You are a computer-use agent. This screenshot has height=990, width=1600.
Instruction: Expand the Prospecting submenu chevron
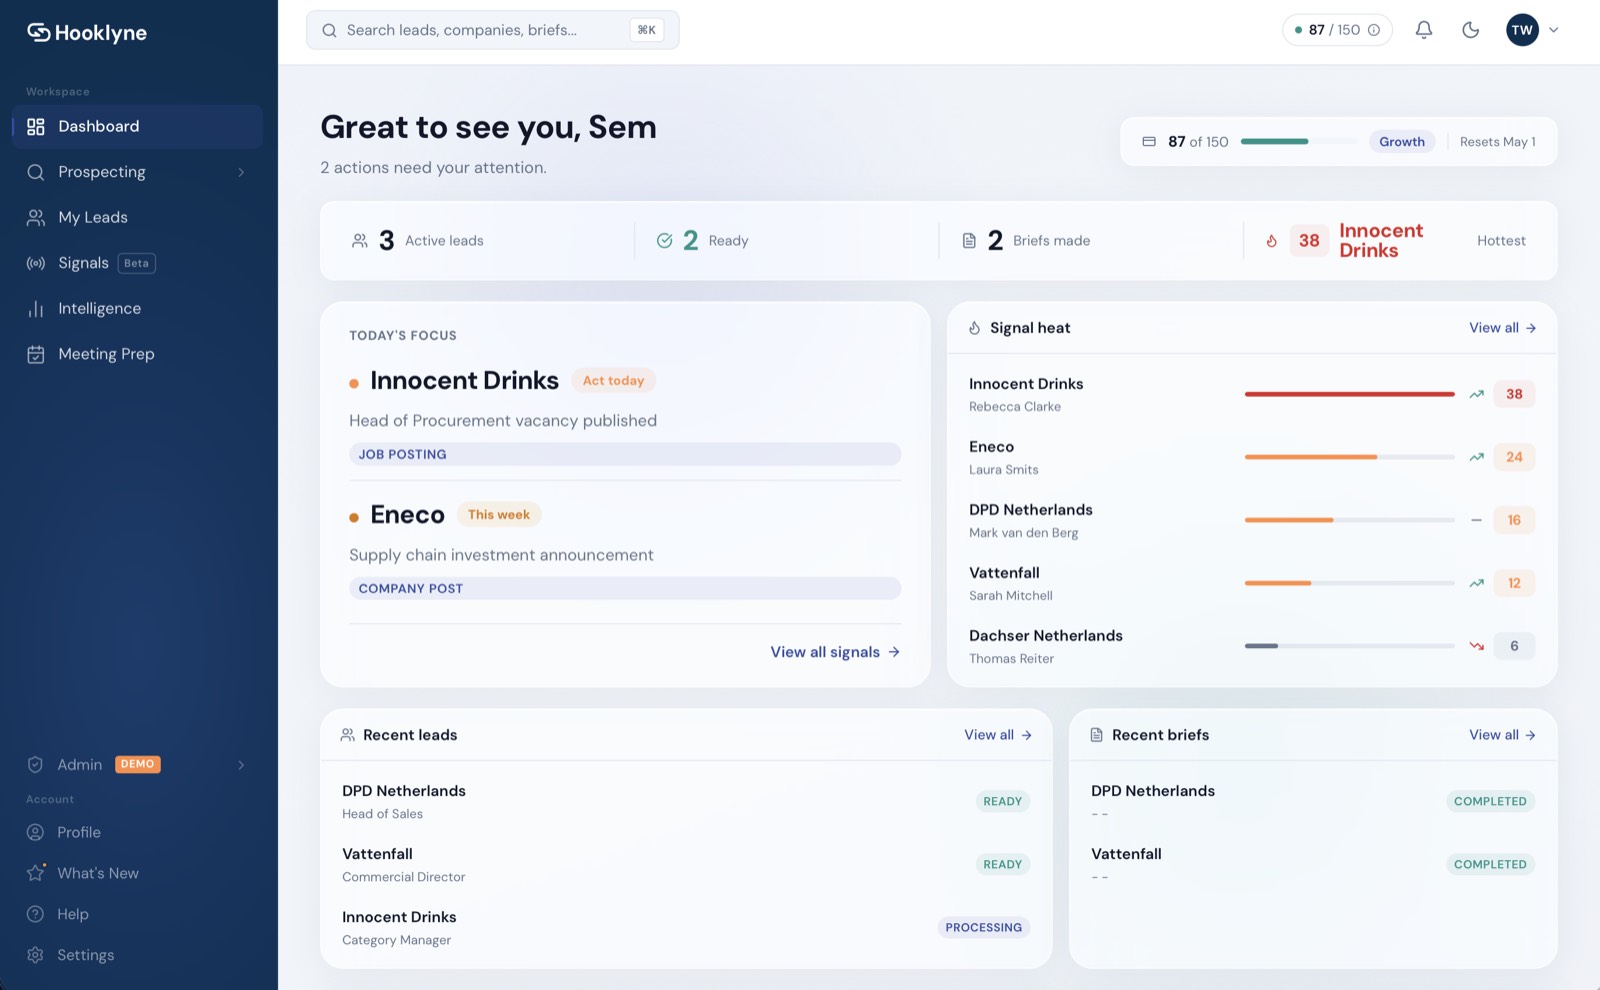[x=241, y=172]
